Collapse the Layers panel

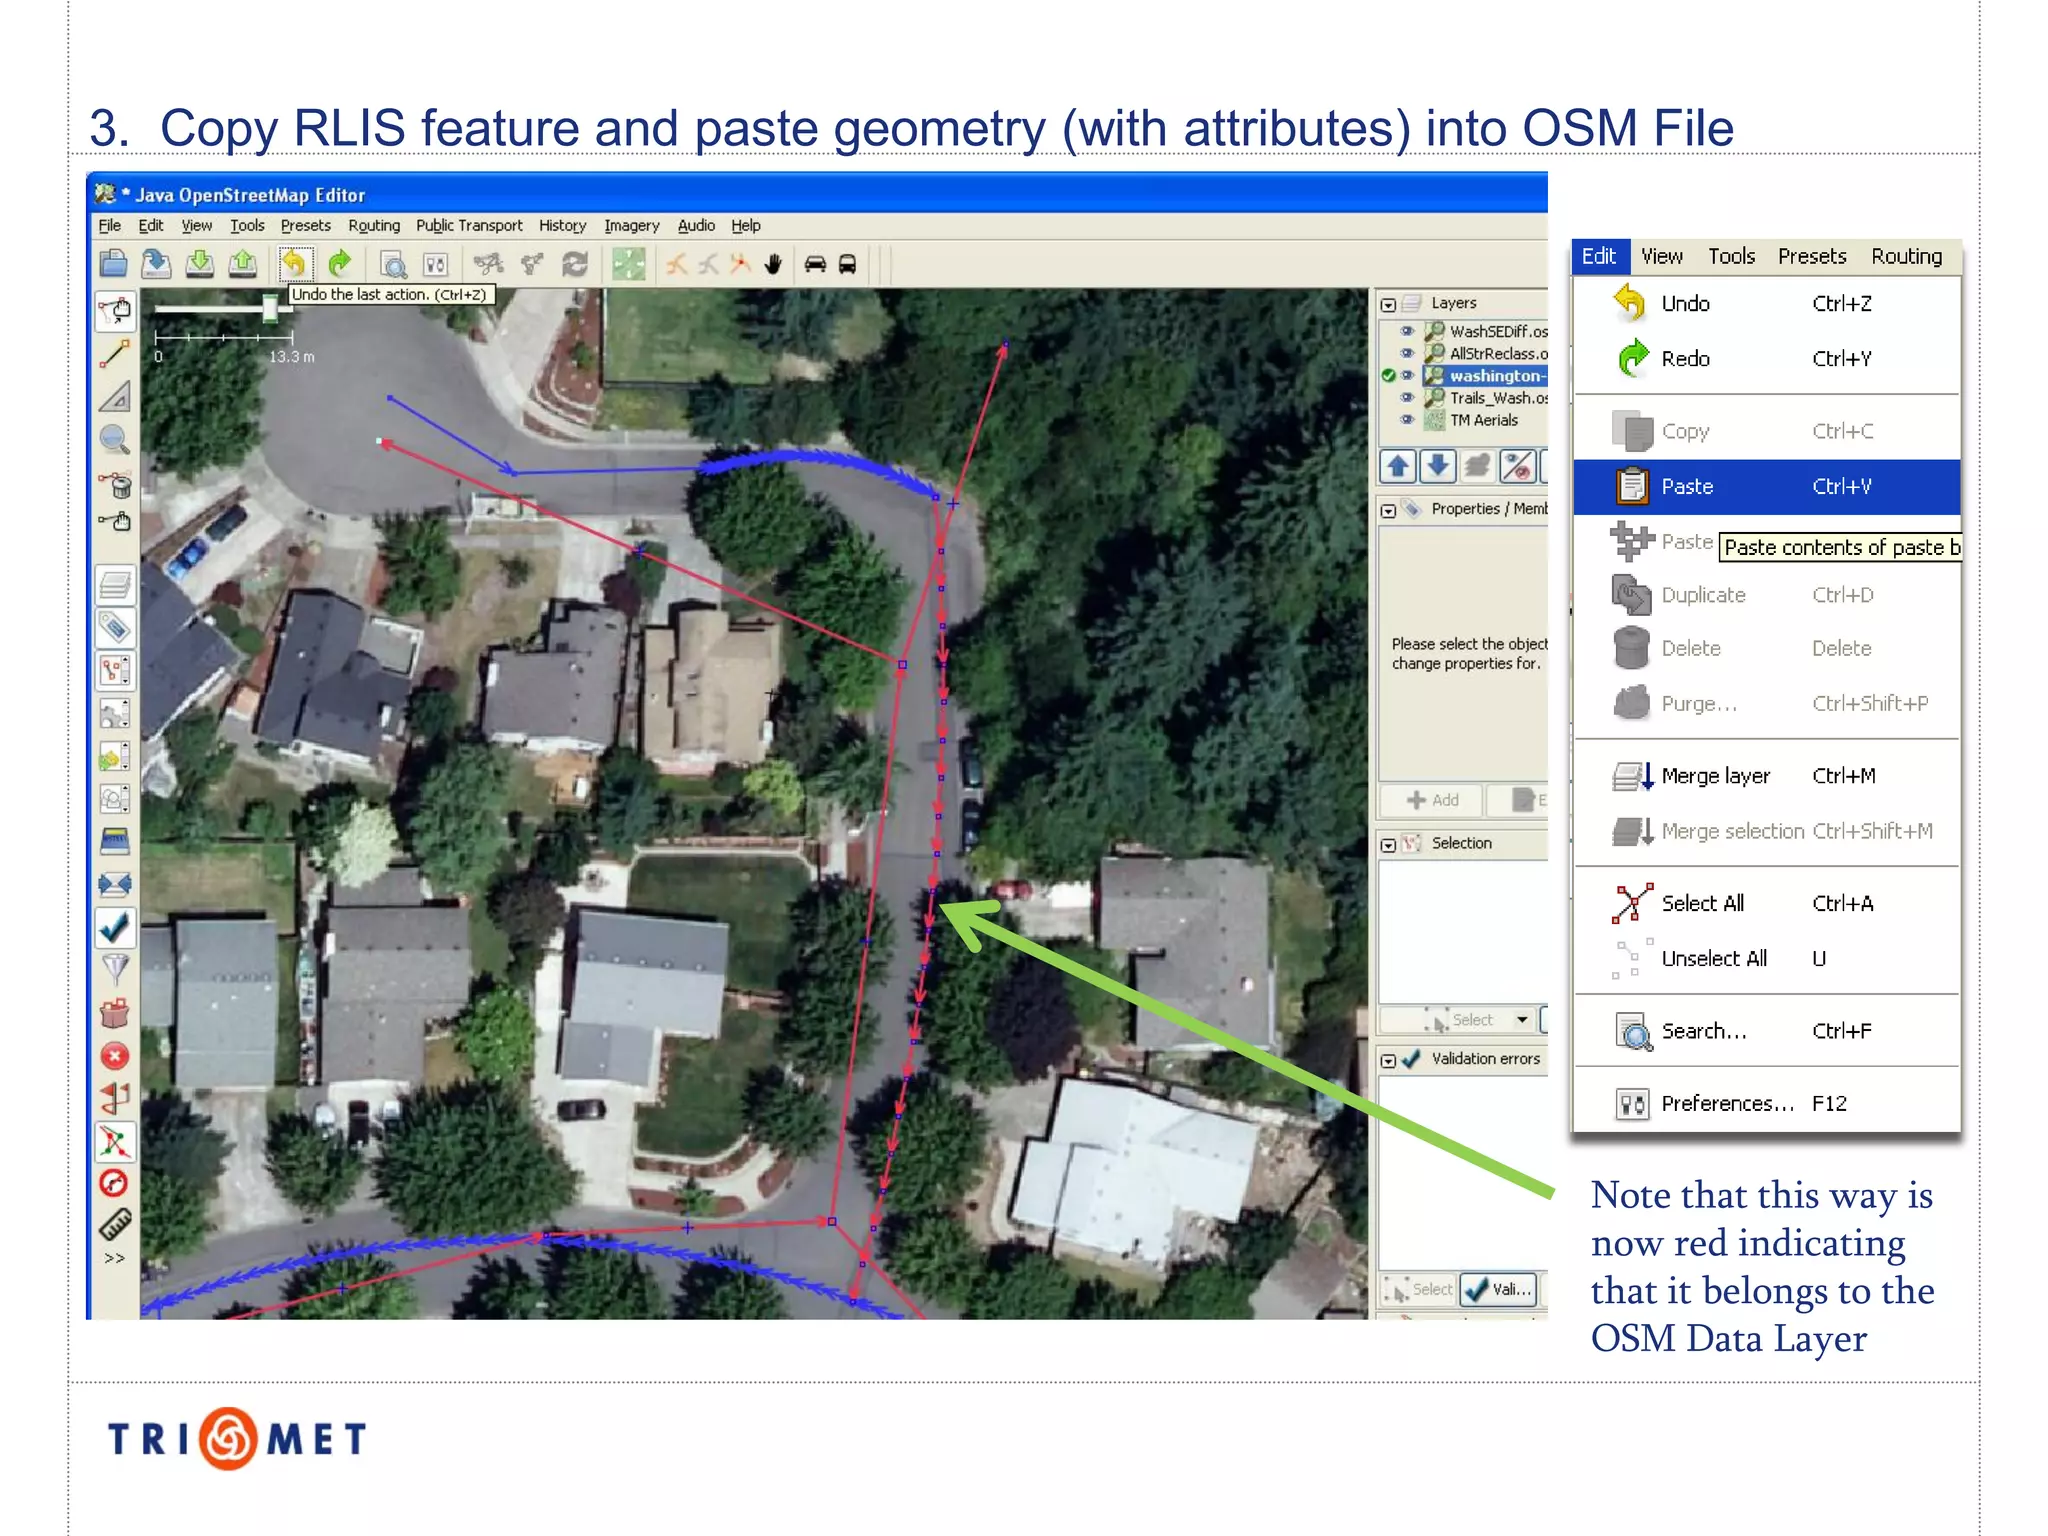[1388, 304]
